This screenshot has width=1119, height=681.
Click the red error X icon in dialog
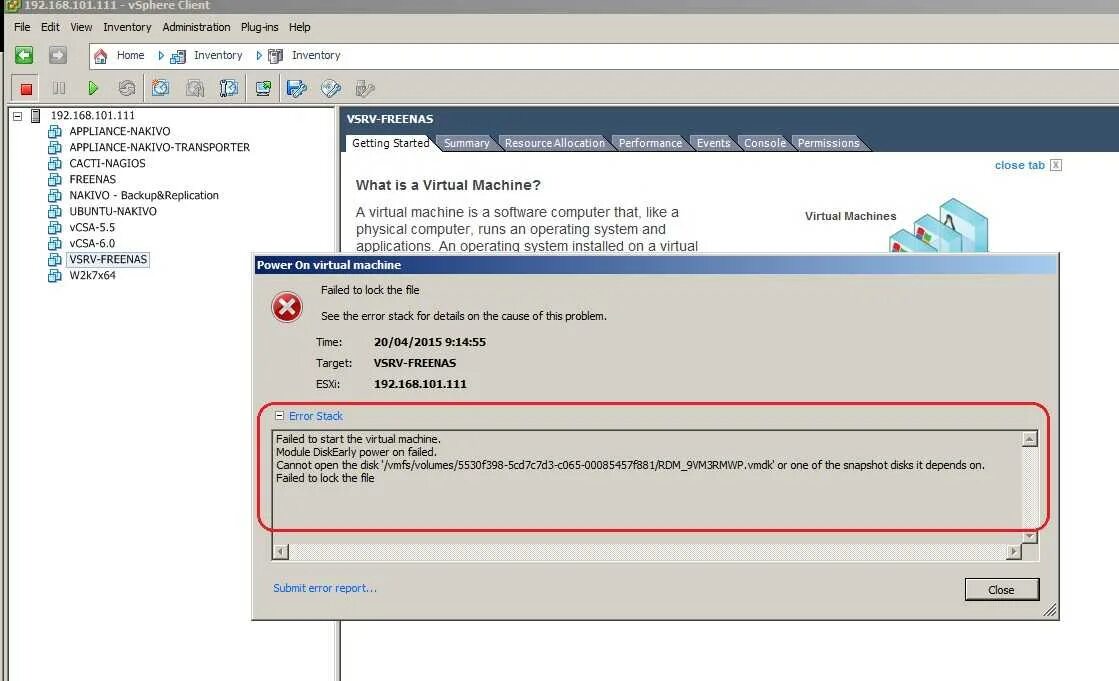[x=287, y=308]
